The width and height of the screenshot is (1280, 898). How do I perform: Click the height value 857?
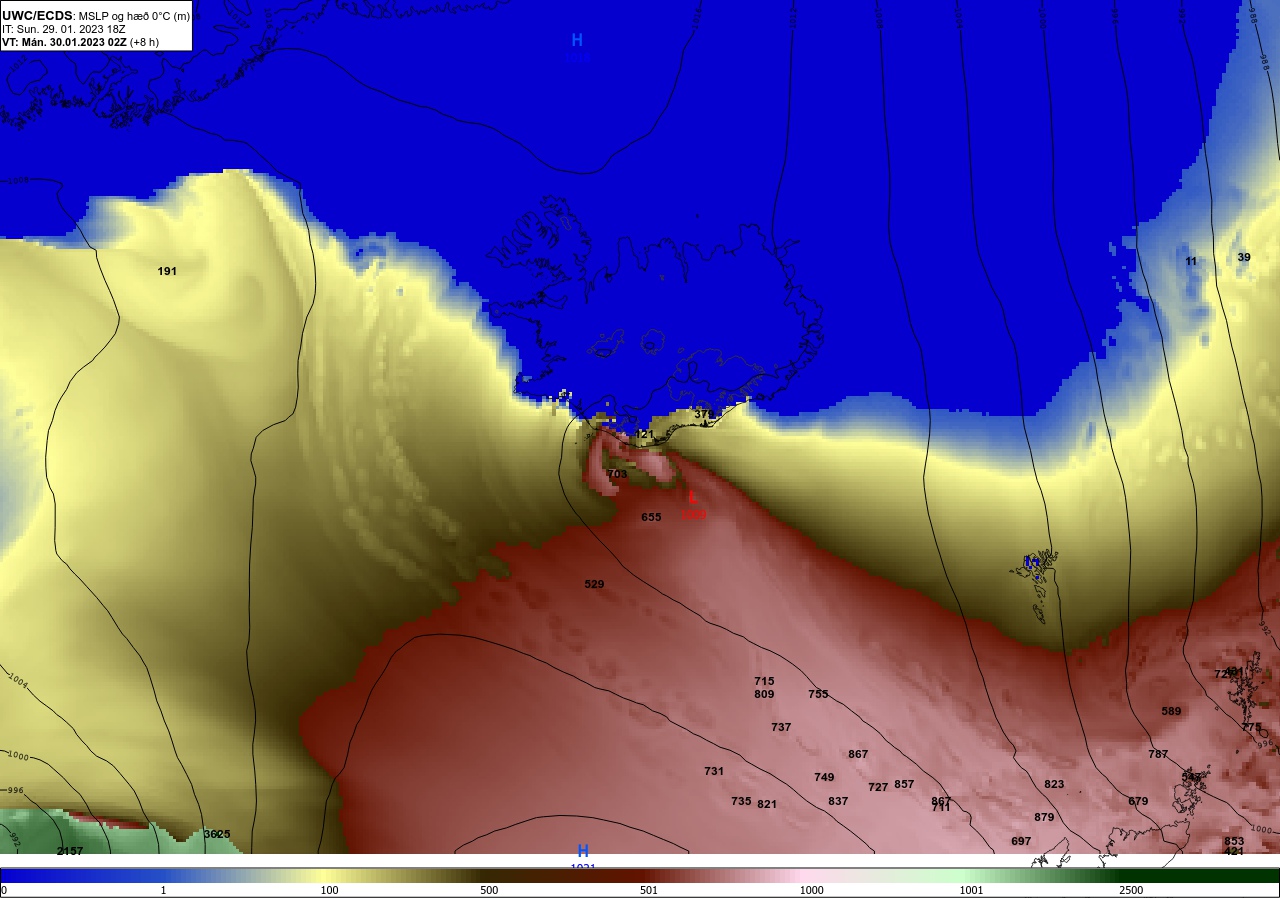[x=904, y=784]
